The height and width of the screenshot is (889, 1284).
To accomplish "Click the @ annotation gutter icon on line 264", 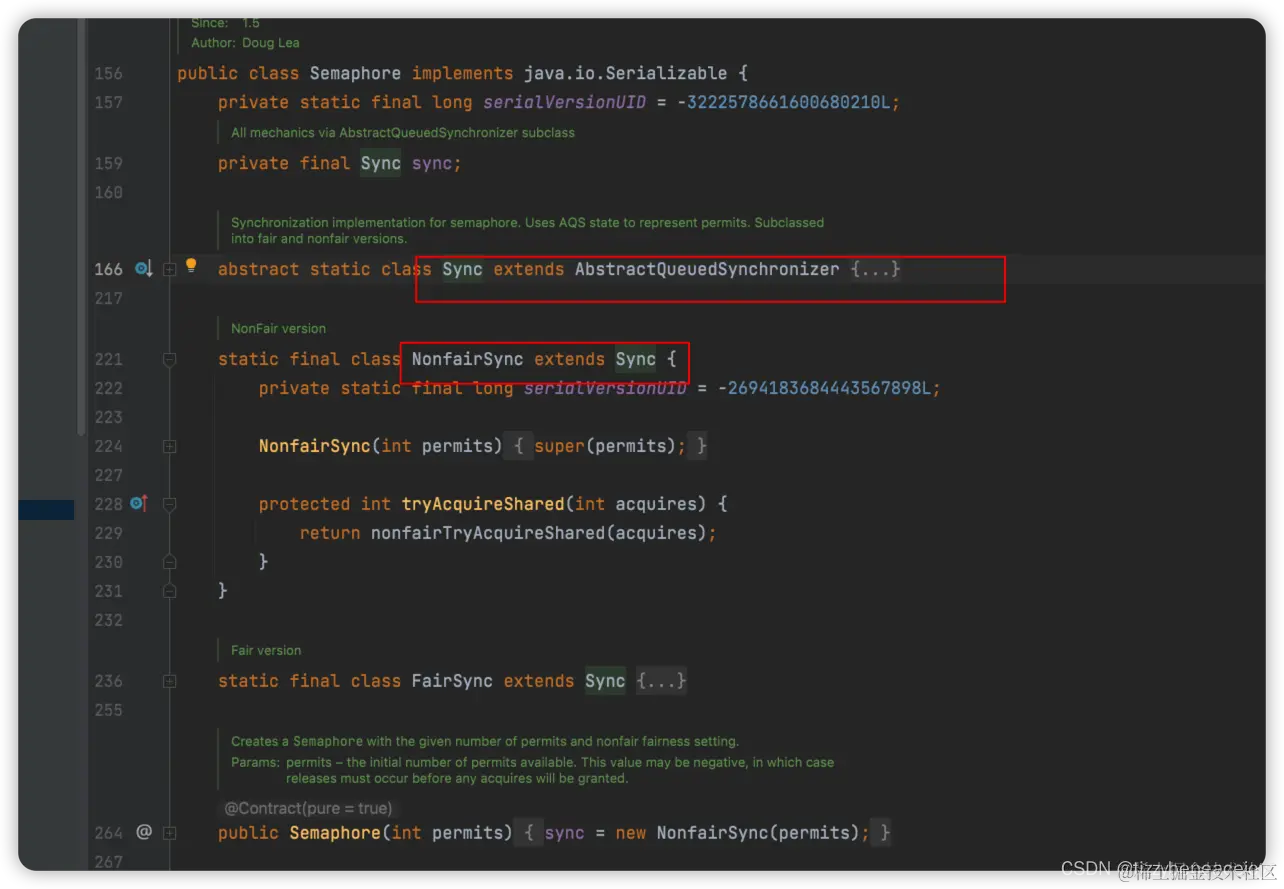I will 144,832.
